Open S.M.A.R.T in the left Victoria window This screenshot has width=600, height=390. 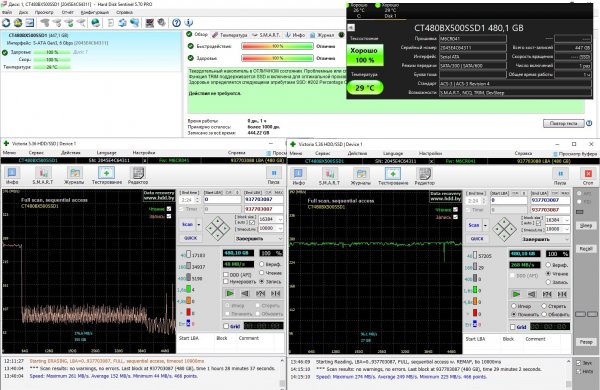[x=43, y=176]
